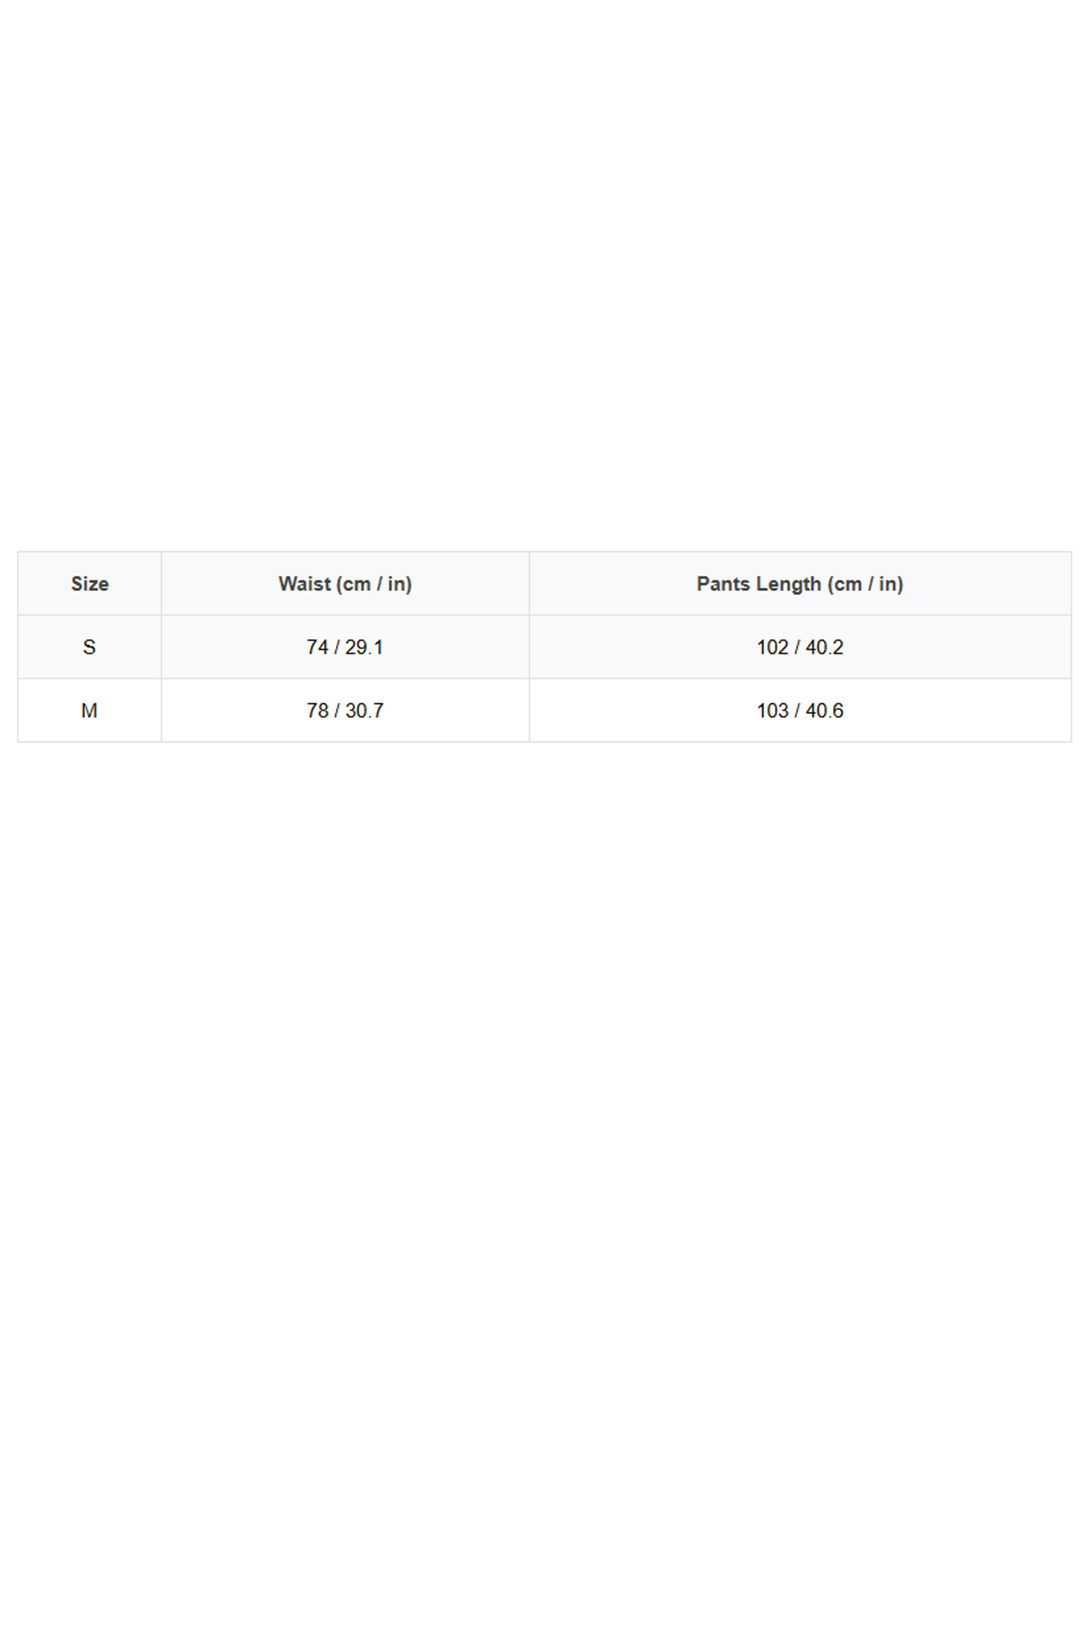The height and width of the screenshot is (1632, 1088).
Task: Click the Size column header
Action: (89, 584)
